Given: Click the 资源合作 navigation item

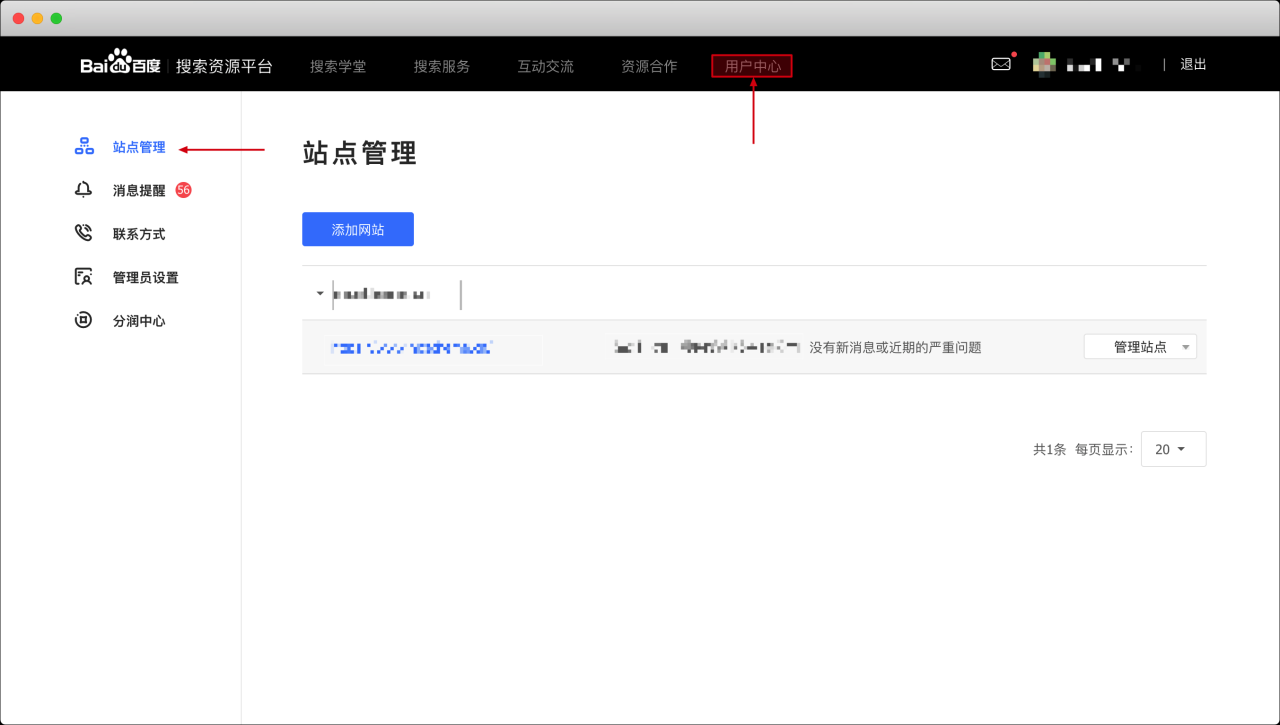Looking at the screenshot, I should pos(649,66).
